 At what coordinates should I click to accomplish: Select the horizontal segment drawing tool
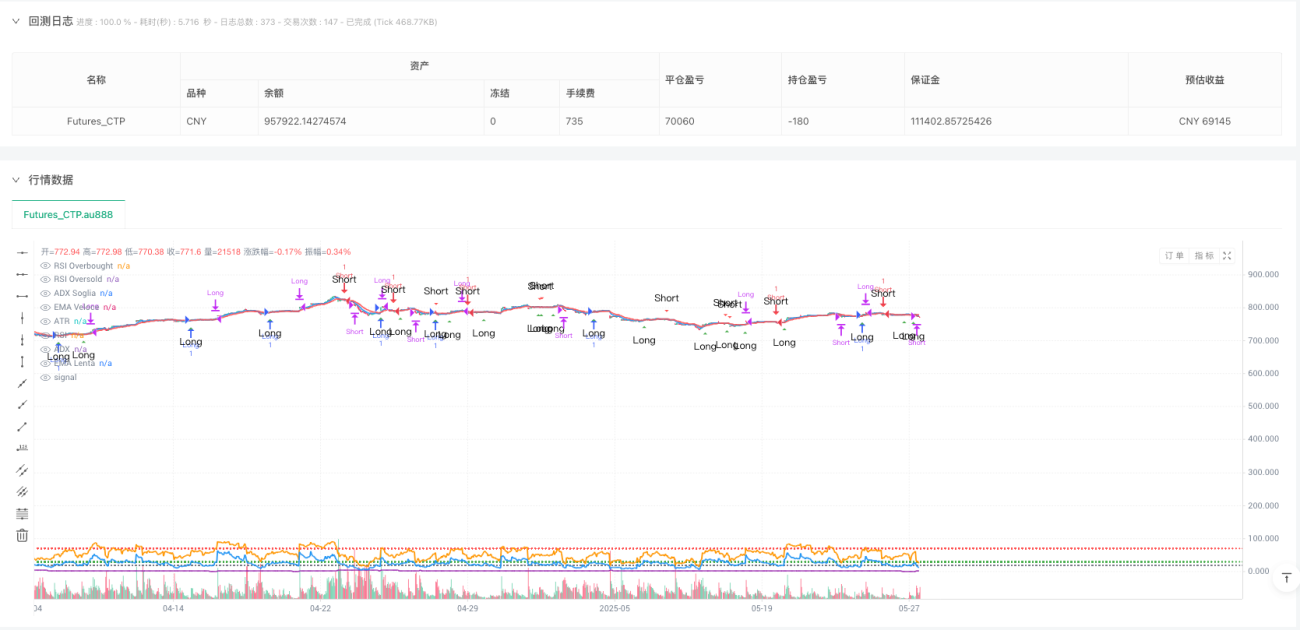pyautogui.click(x=22, y=296)
